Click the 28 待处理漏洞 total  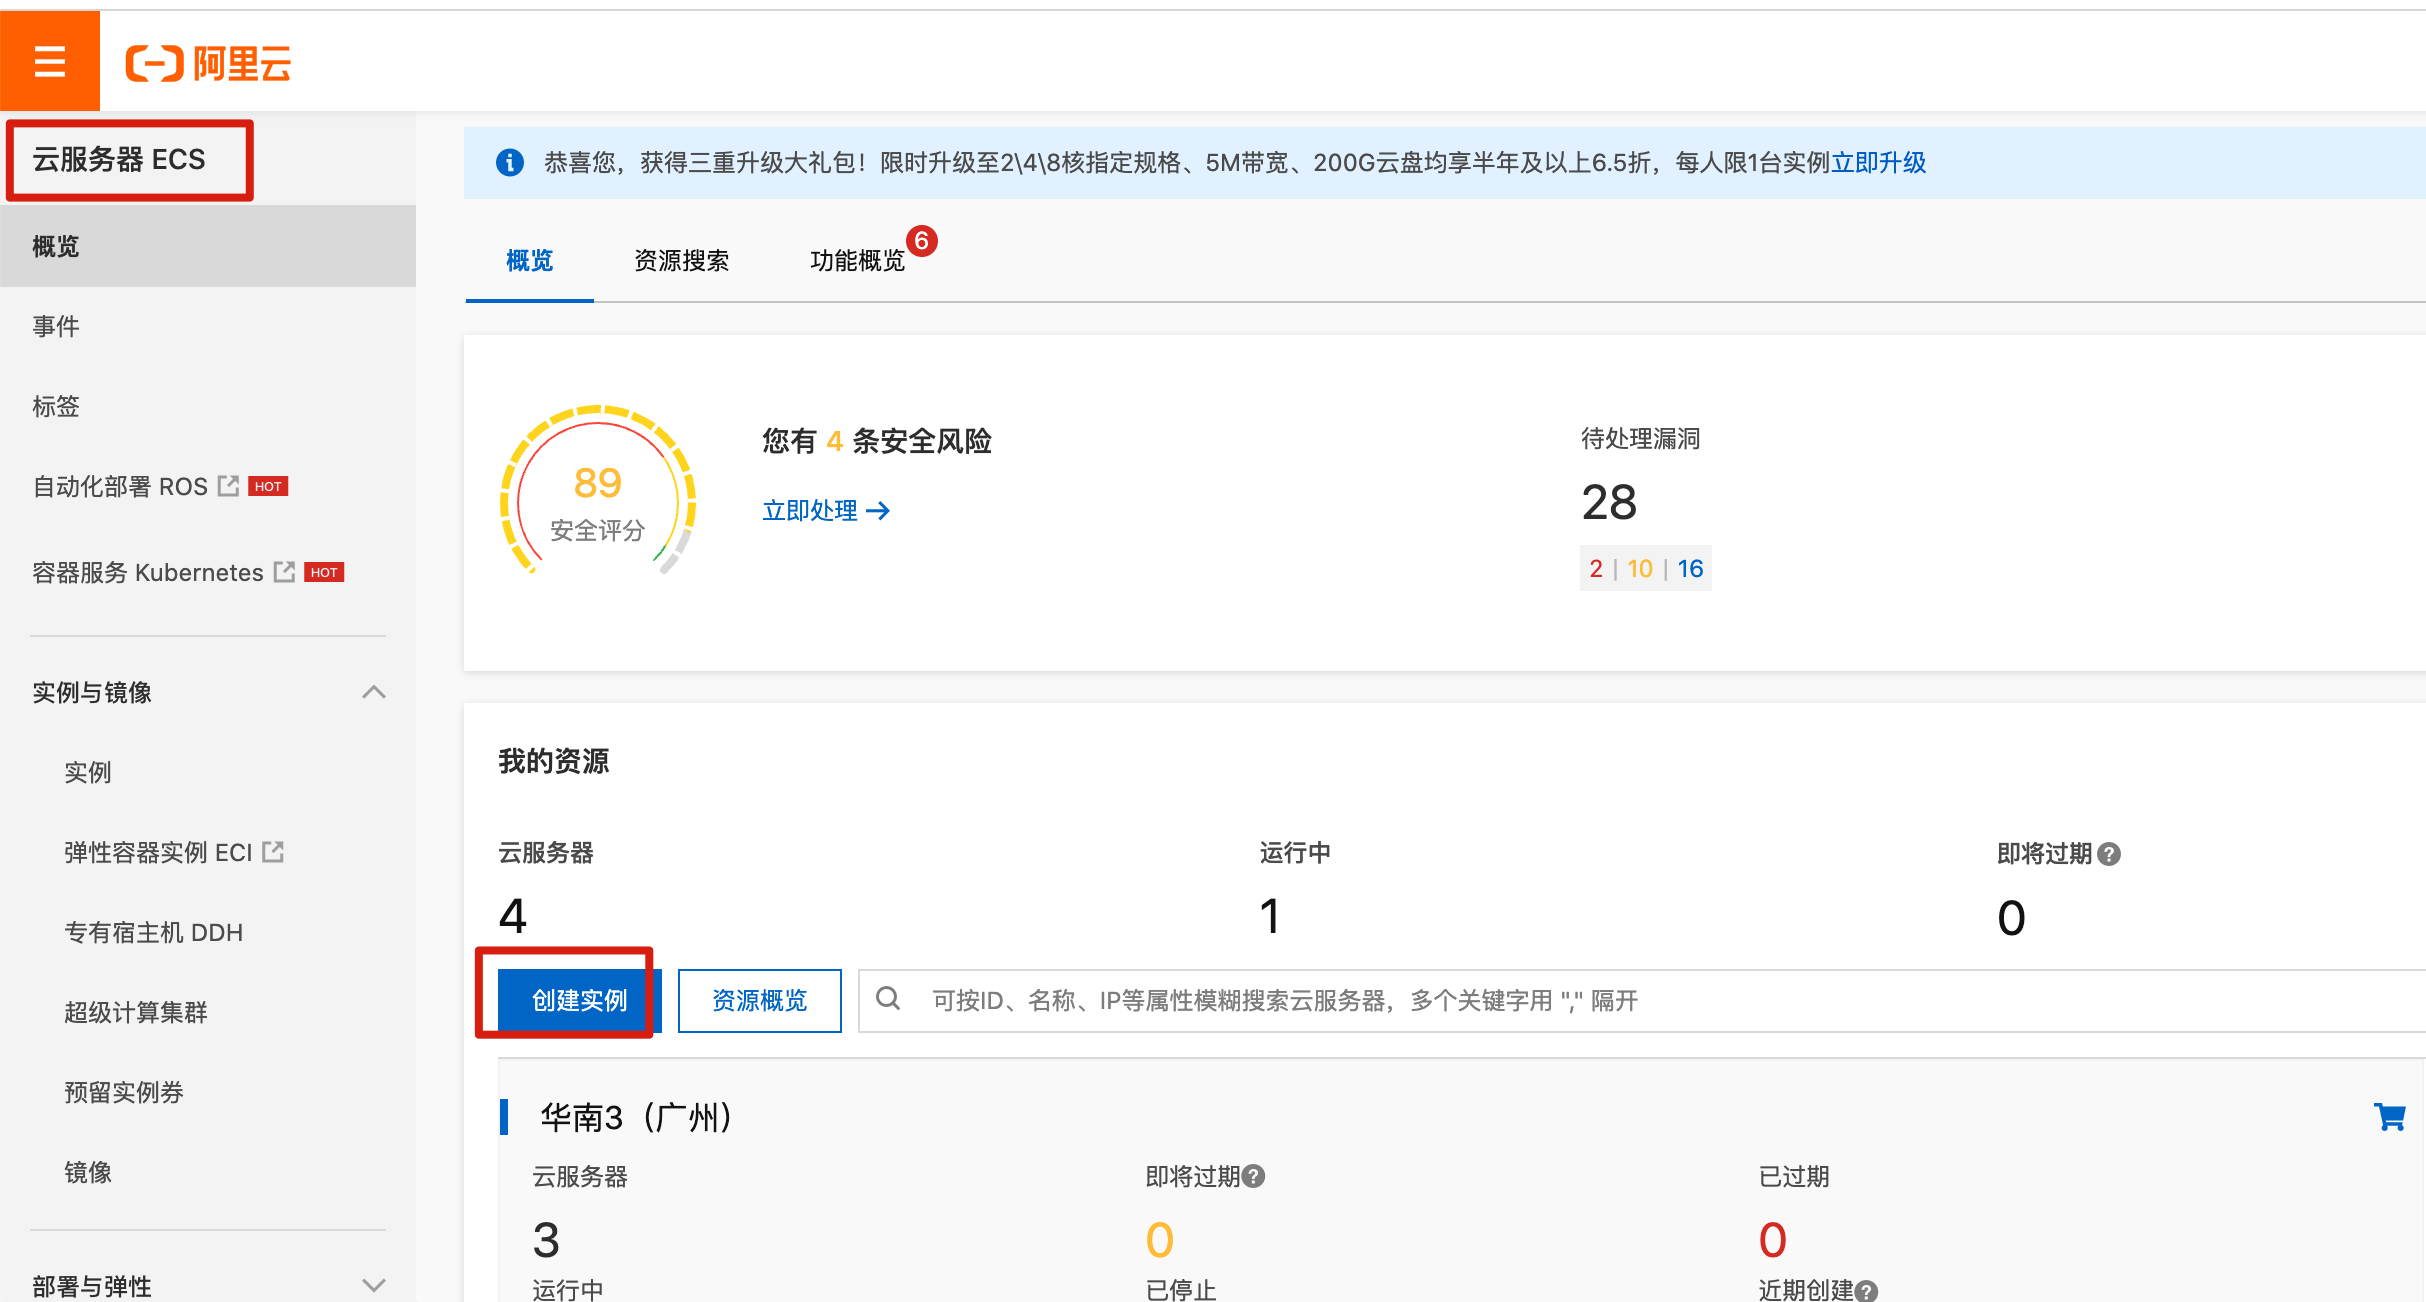[x=1609, y=502]
